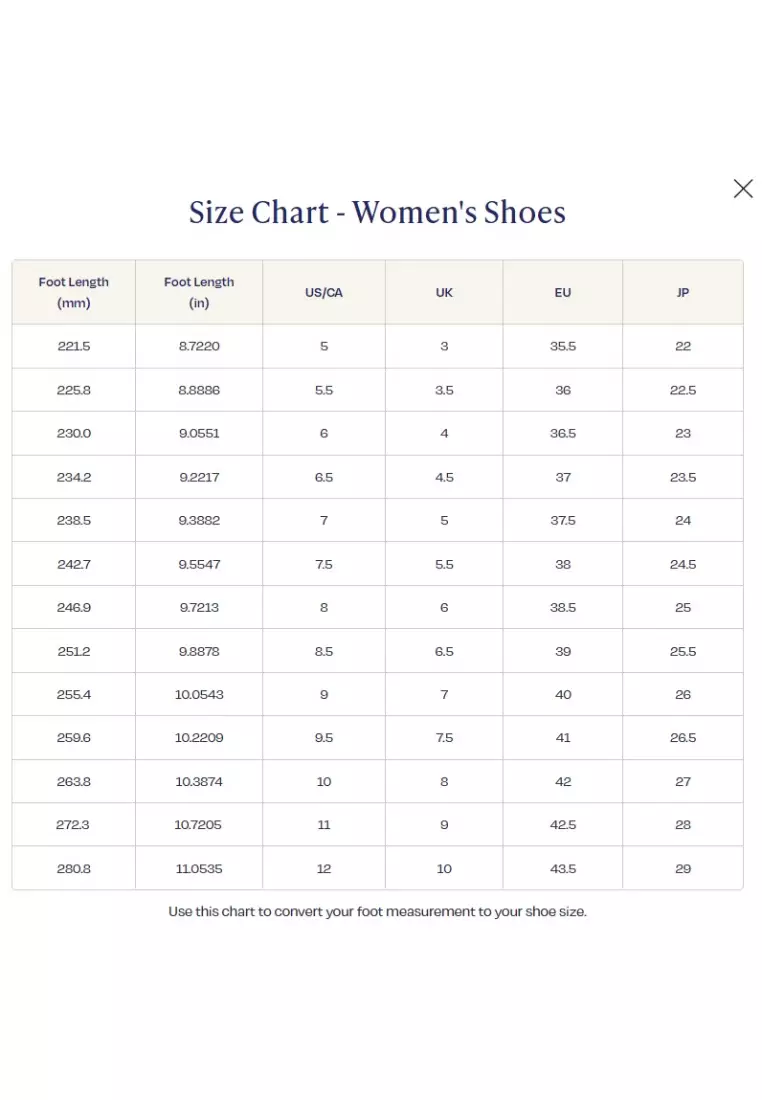The width and height of the screenshot is (762, 1100).
Task: Click the UK size 6.5 cell
Action: 443,650
